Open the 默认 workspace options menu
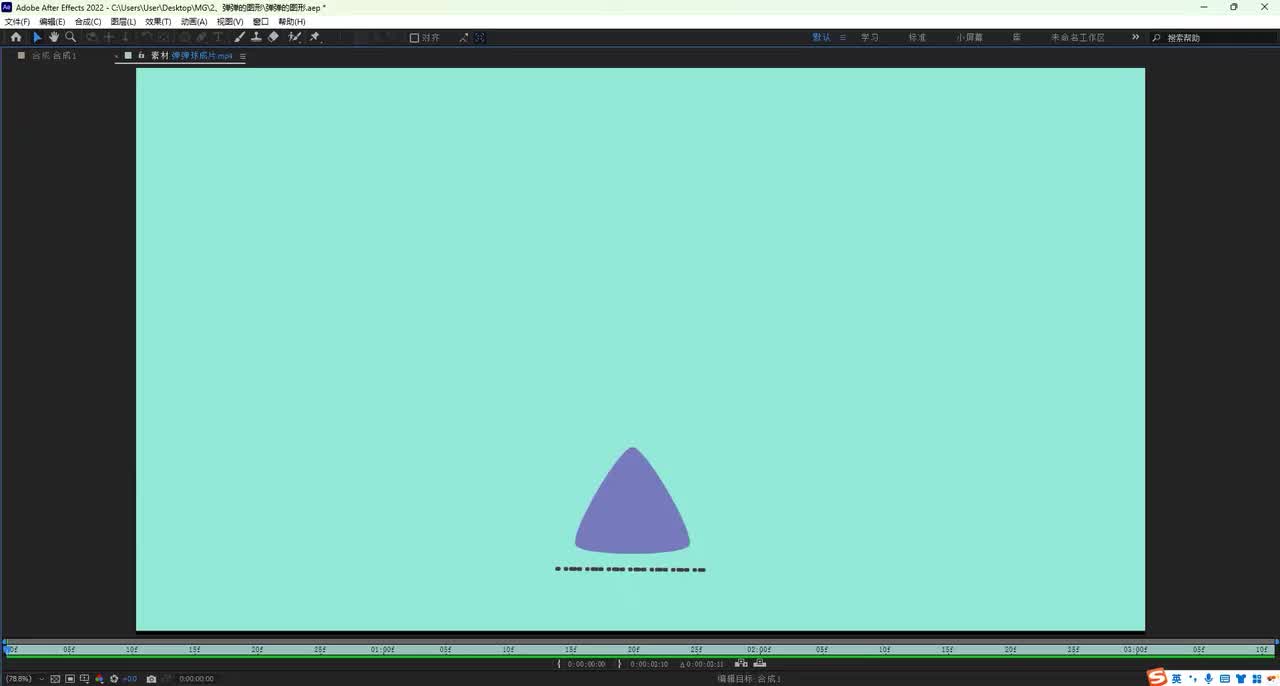This screenshot has width=1280, height=686. [x=843, y=37]
